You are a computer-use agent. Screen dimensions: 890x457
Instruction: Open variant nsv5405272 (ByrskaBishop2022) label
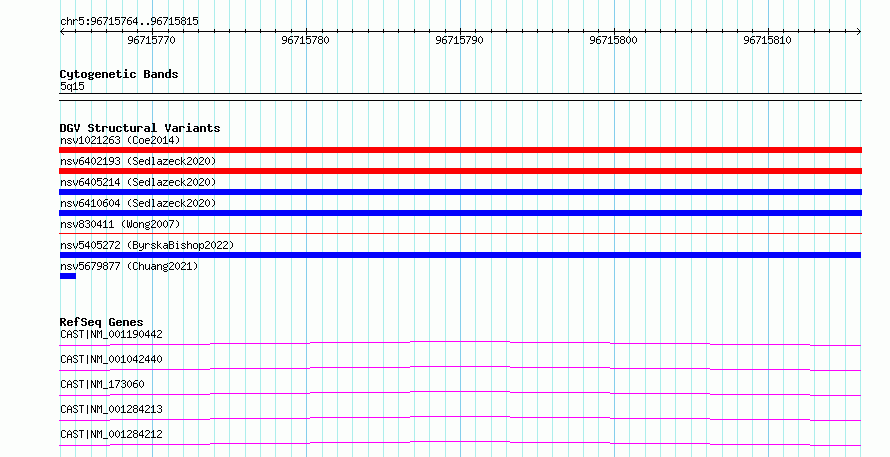147,245
